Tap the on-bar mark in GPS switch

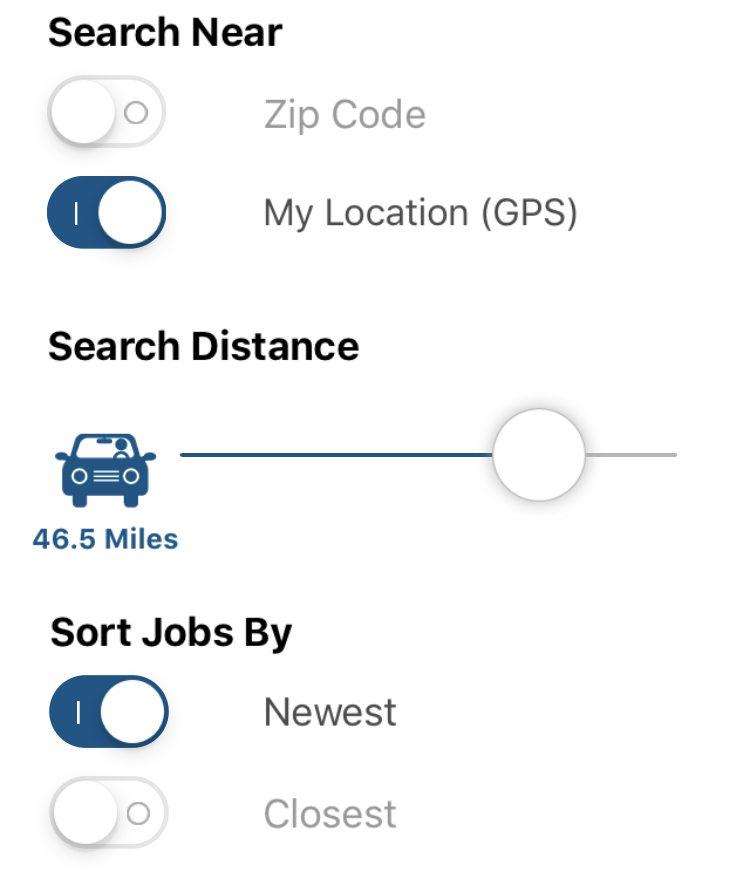pos(76,213)
